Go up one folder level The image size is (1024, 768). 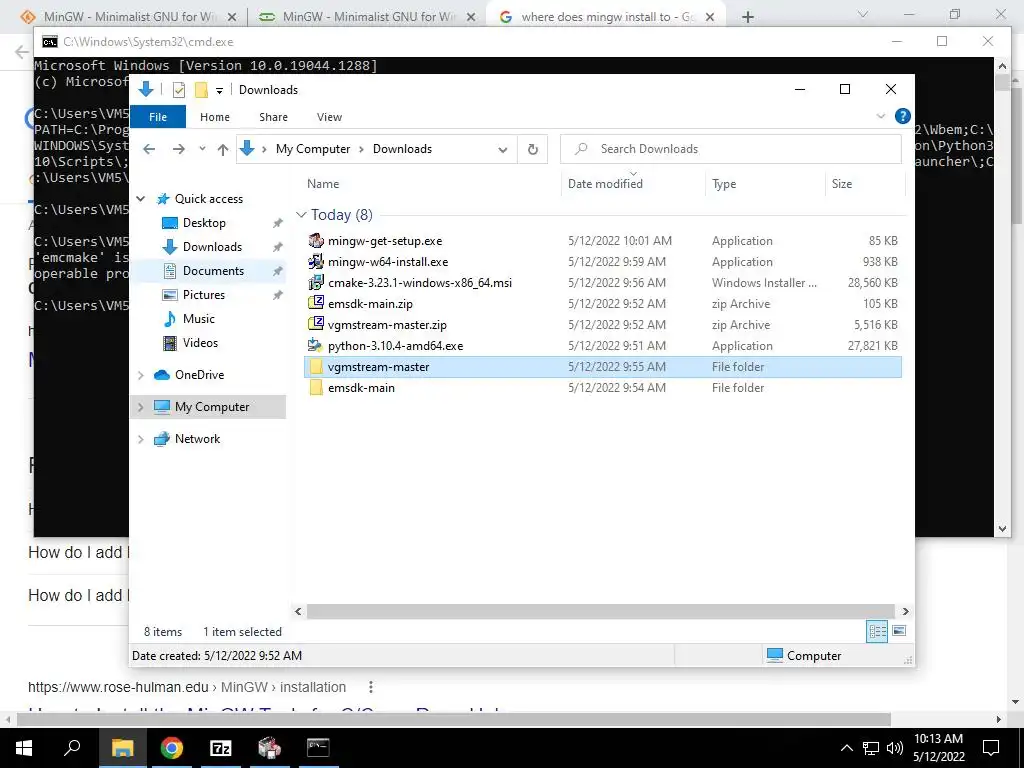pyautogui.click(x=223, y=149)
